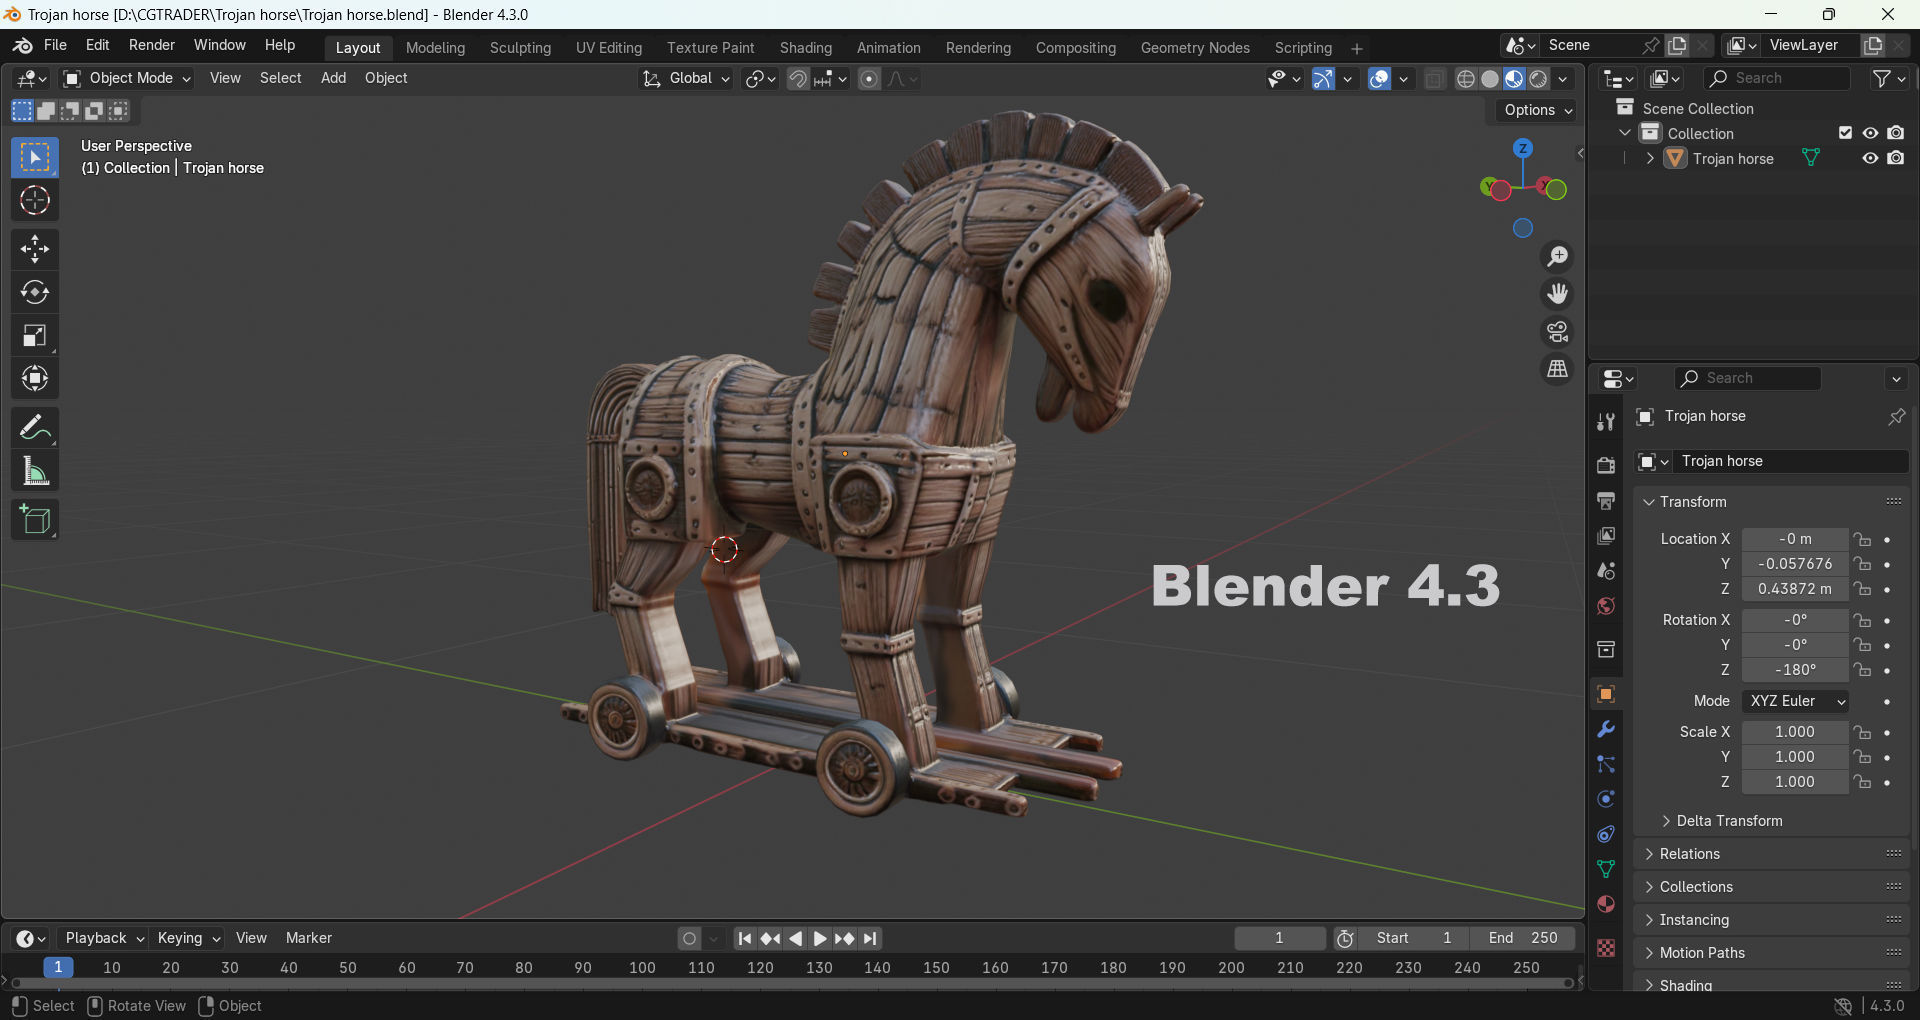This screenshot has width=1920, height=1020.
Task: Select the Cursor tool in toolbar
Action: tap(35, 201)
